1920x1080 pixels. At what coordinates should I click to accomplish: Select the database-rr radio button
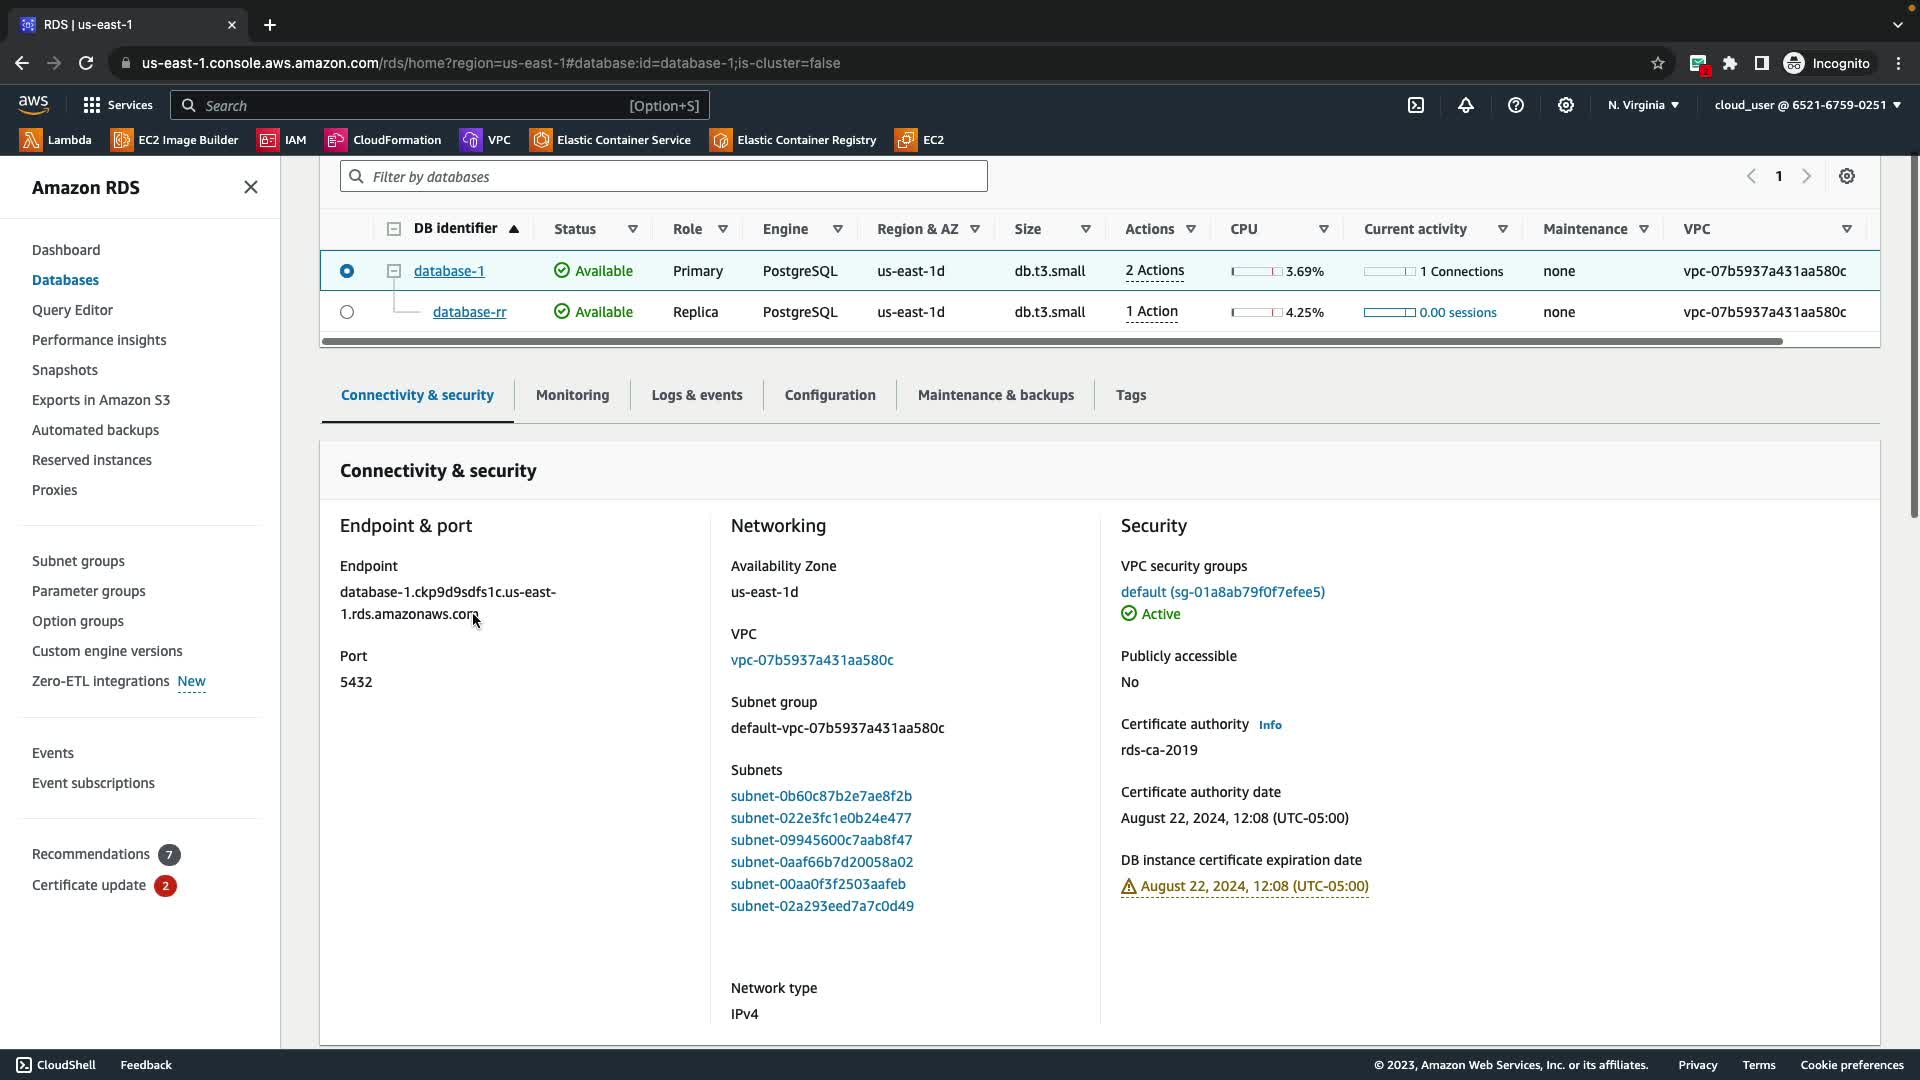tap(347, 312)
